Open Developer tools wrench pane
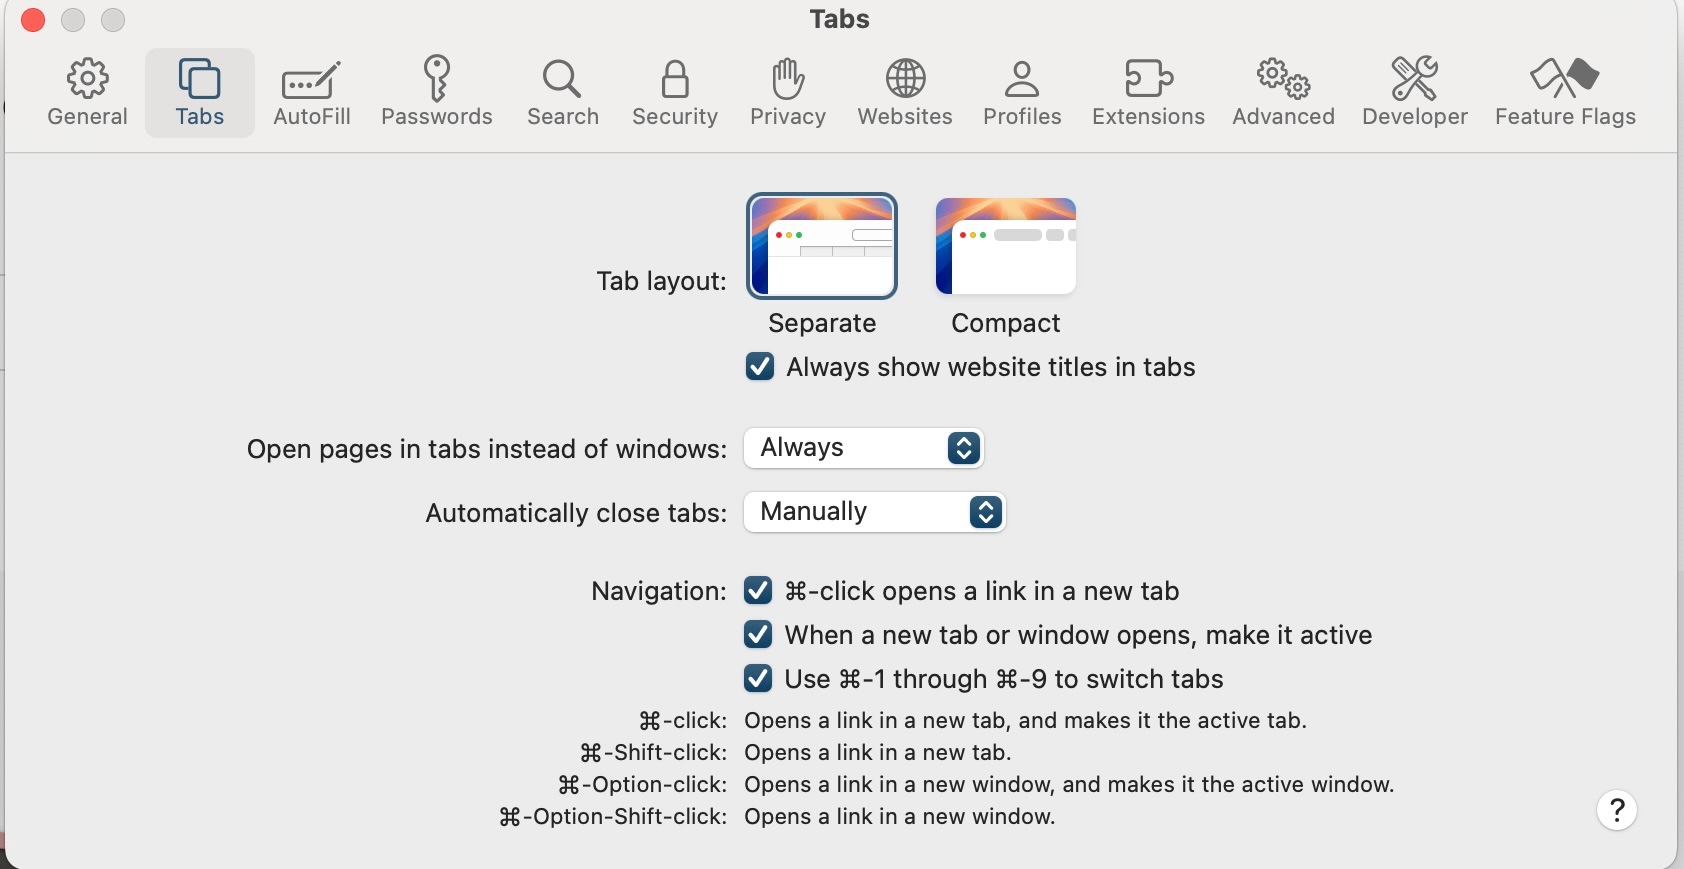1684x869 pixels. (x=1414, y=93)
